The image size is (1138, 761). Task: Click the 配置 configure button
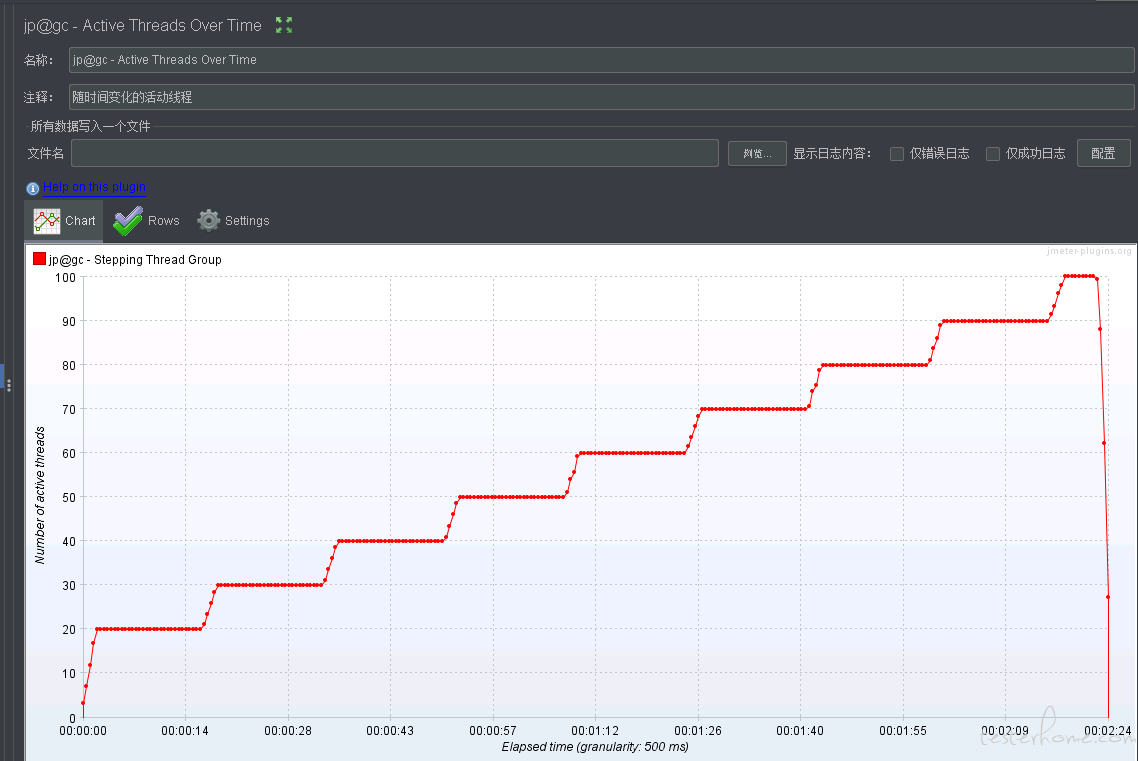[1103, 153]
